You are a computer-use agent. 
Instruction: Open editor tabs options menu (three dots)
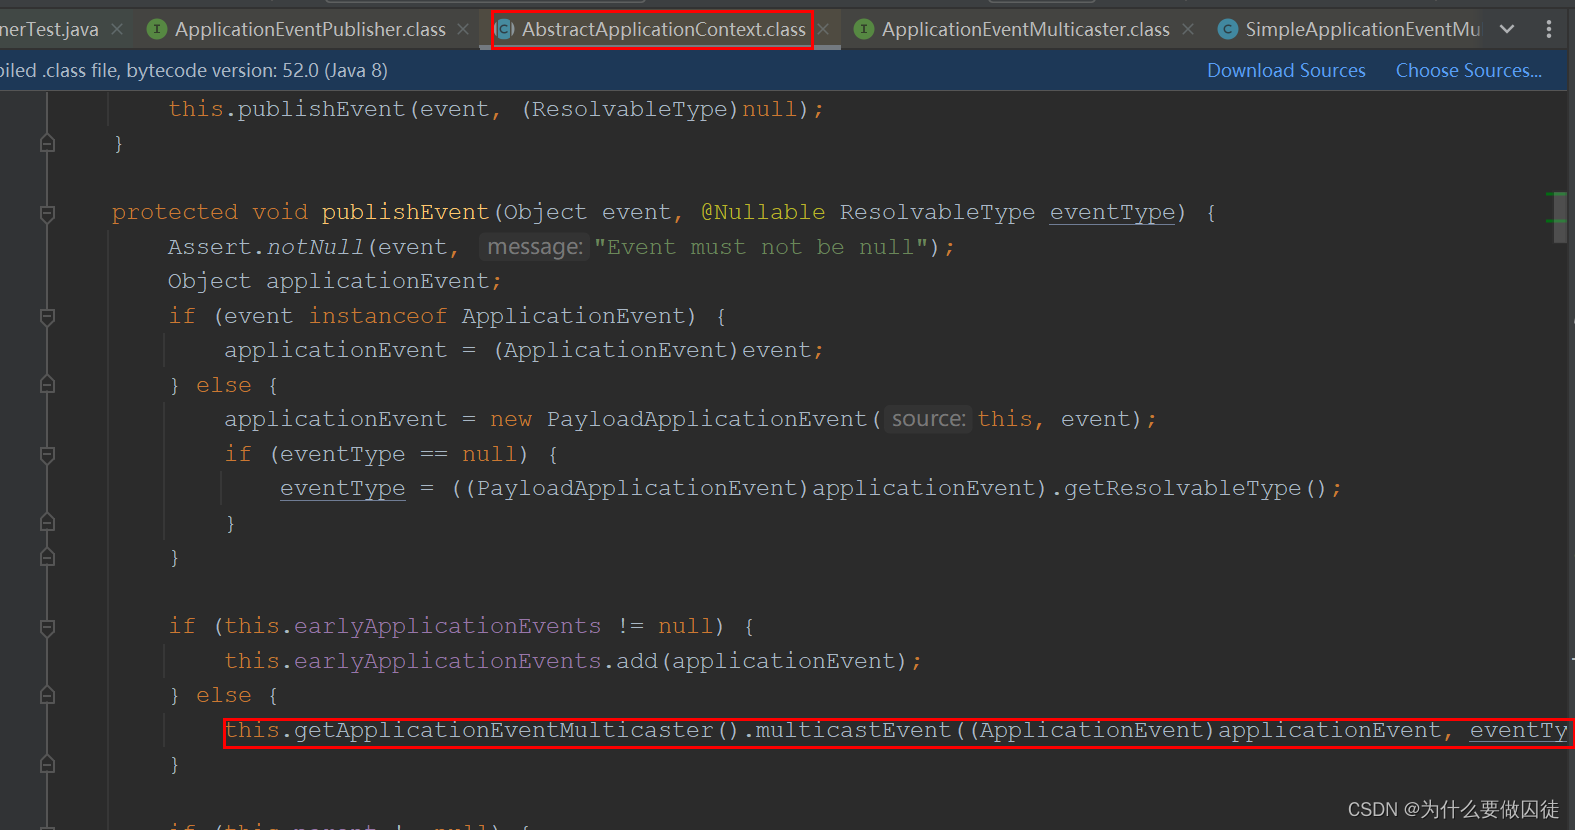tap(1549, 29)
